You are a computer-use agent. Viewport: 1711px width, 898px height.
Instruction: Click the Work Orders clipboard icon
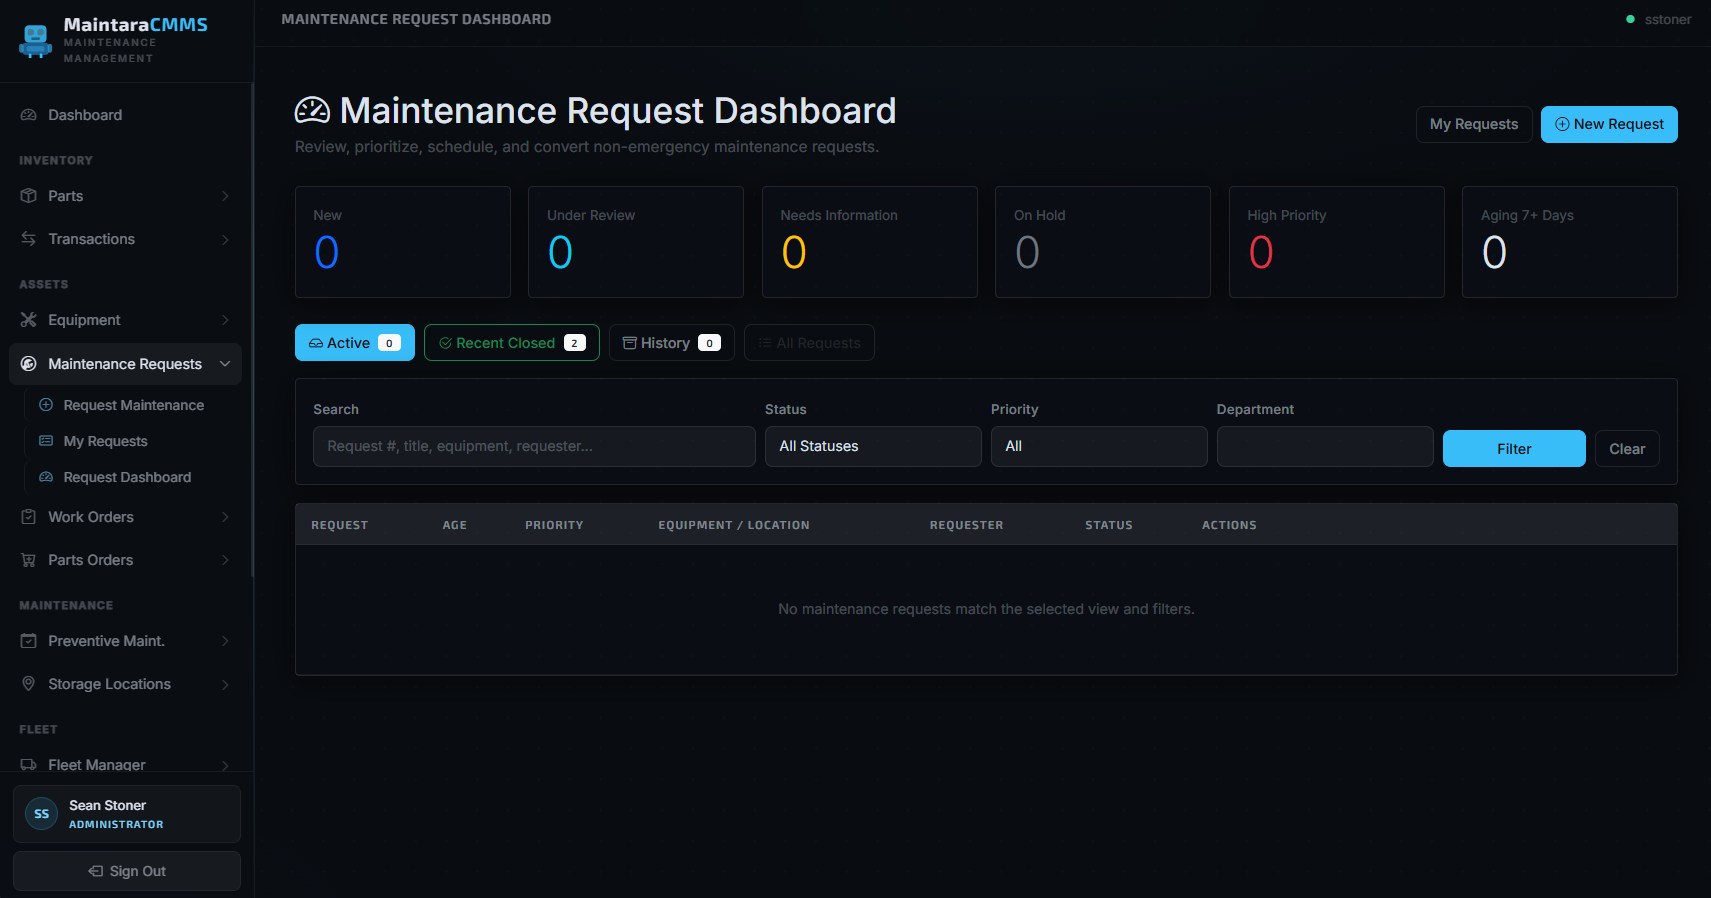(x=29, y=517)
